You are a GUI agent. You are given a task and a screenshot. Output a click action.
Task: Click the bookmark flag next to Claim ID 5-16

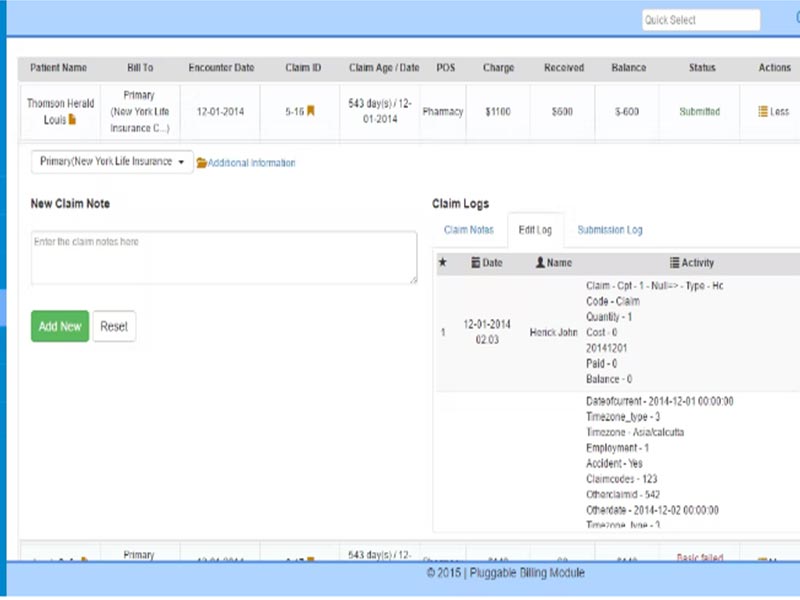click(x=310, y=111)
